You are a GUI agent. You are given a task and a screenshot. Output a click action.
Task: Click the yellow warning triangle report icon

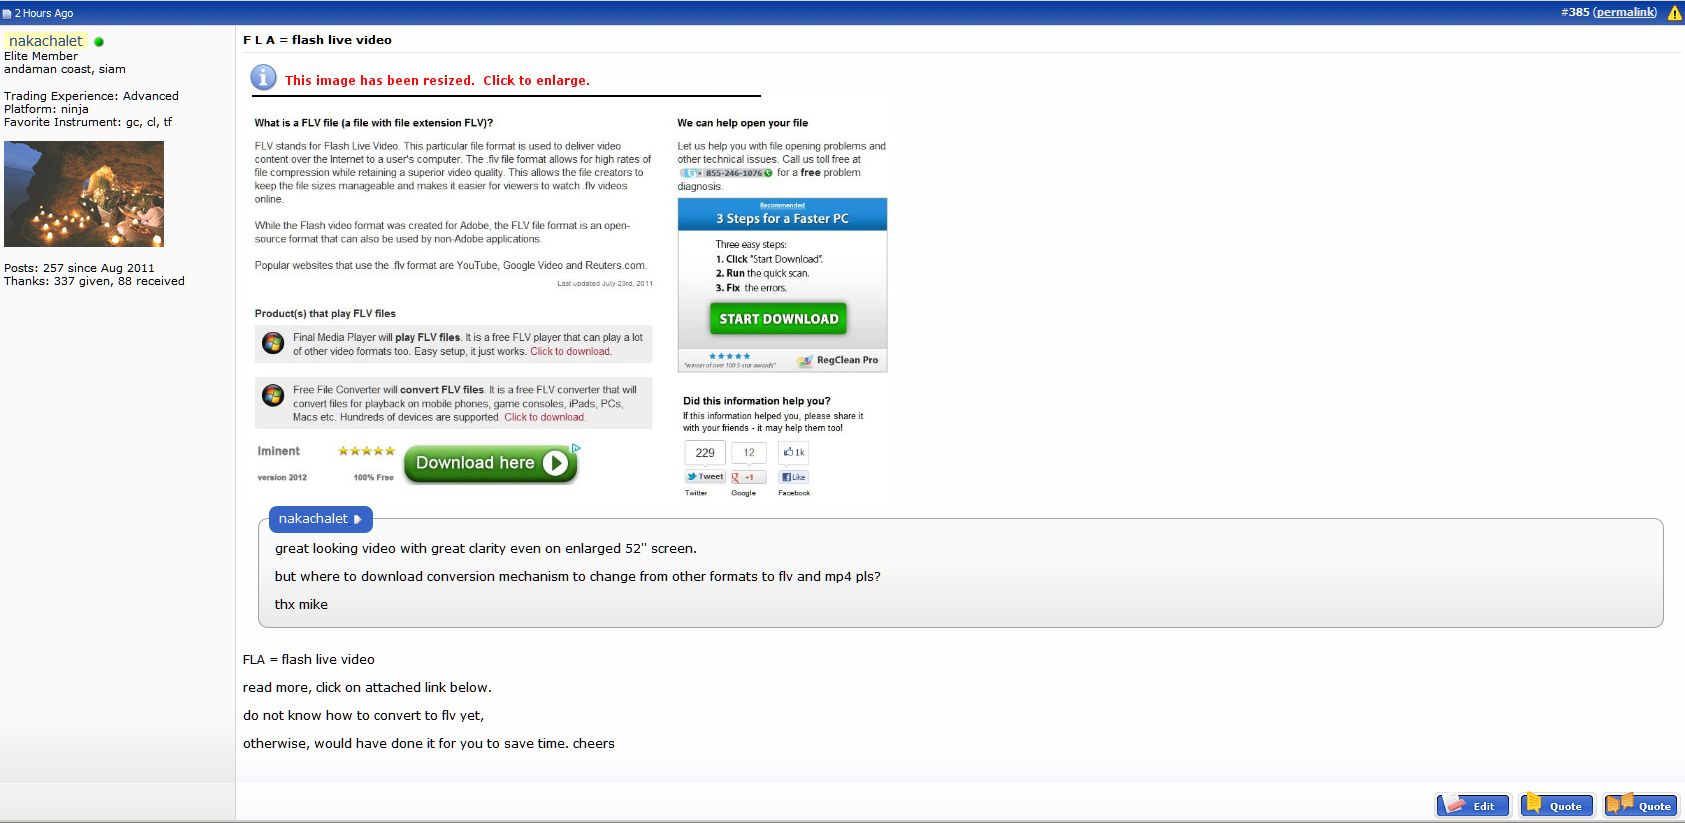point(1675,13)
